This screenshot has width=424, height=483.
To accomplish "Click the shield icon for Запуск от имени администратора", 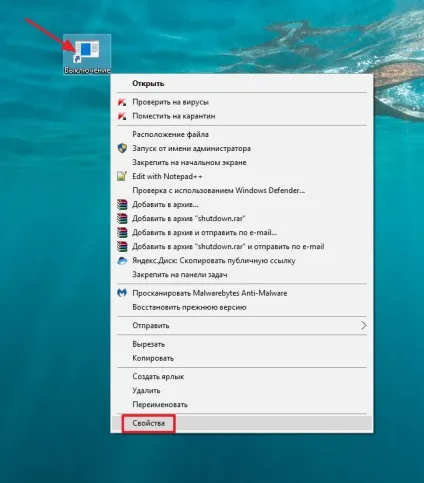I will pos(122,148).
